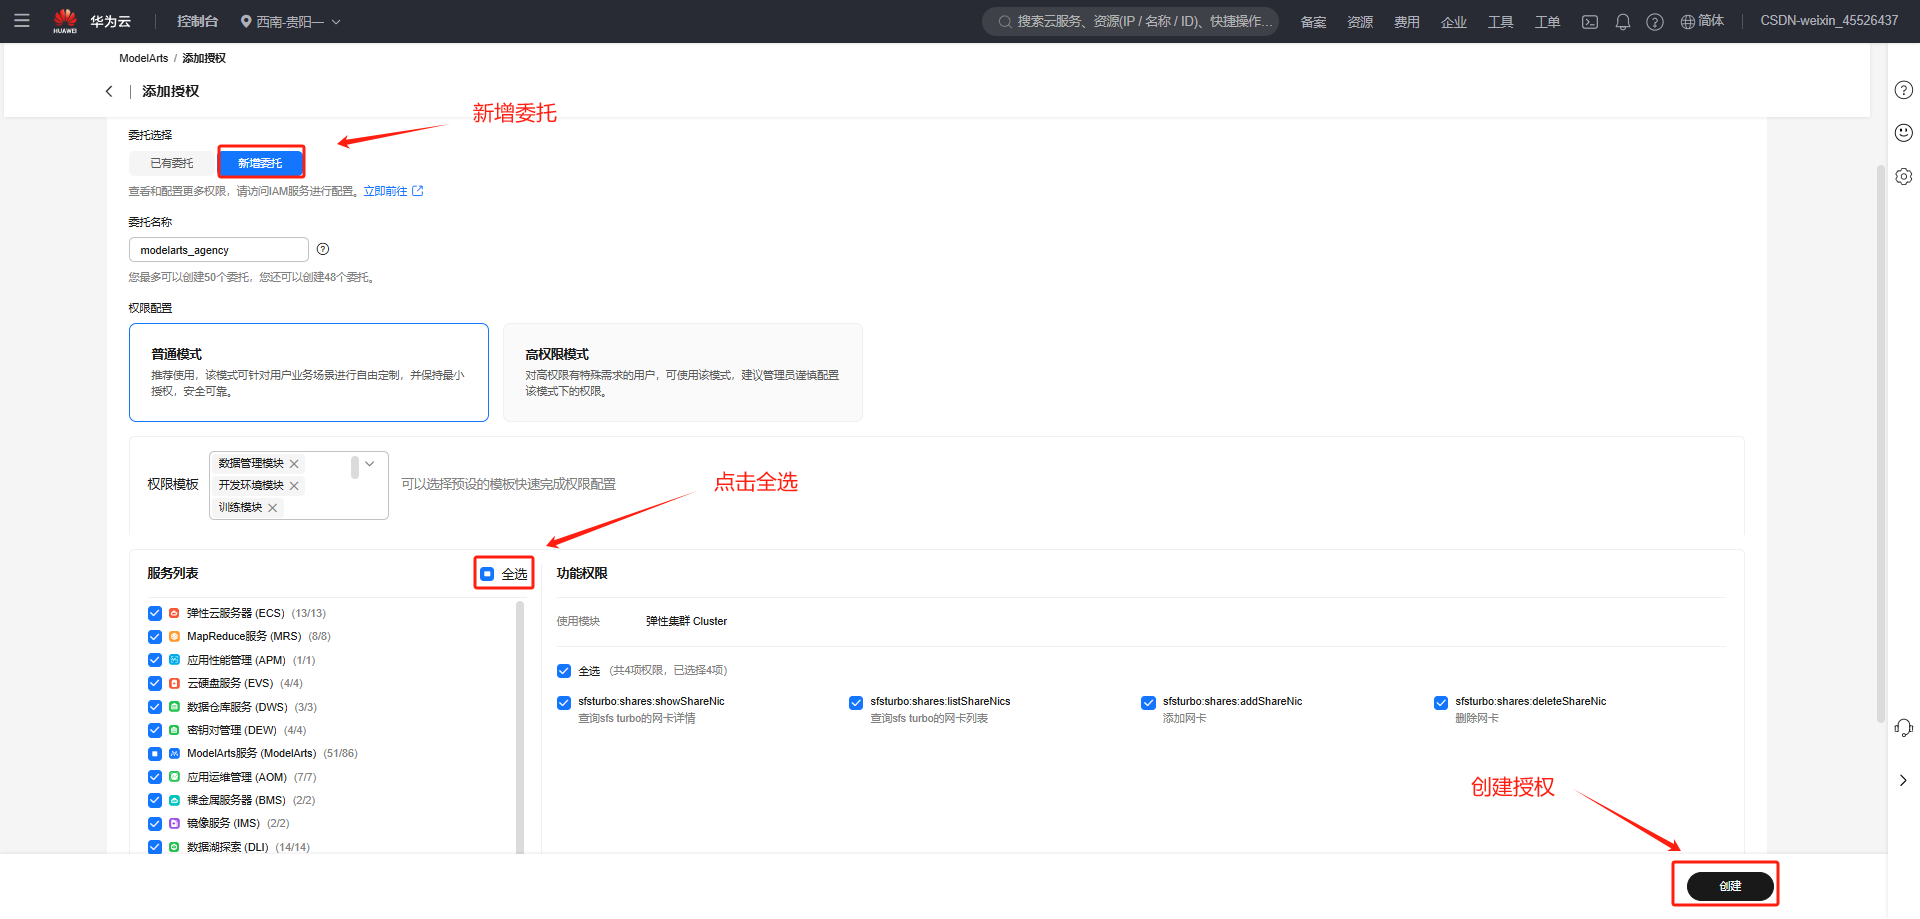This screenshot has height=919, width=1920.
Task: Toggle 镜像服务 (IMS) checkbox
Action: (x=155, y=824)
